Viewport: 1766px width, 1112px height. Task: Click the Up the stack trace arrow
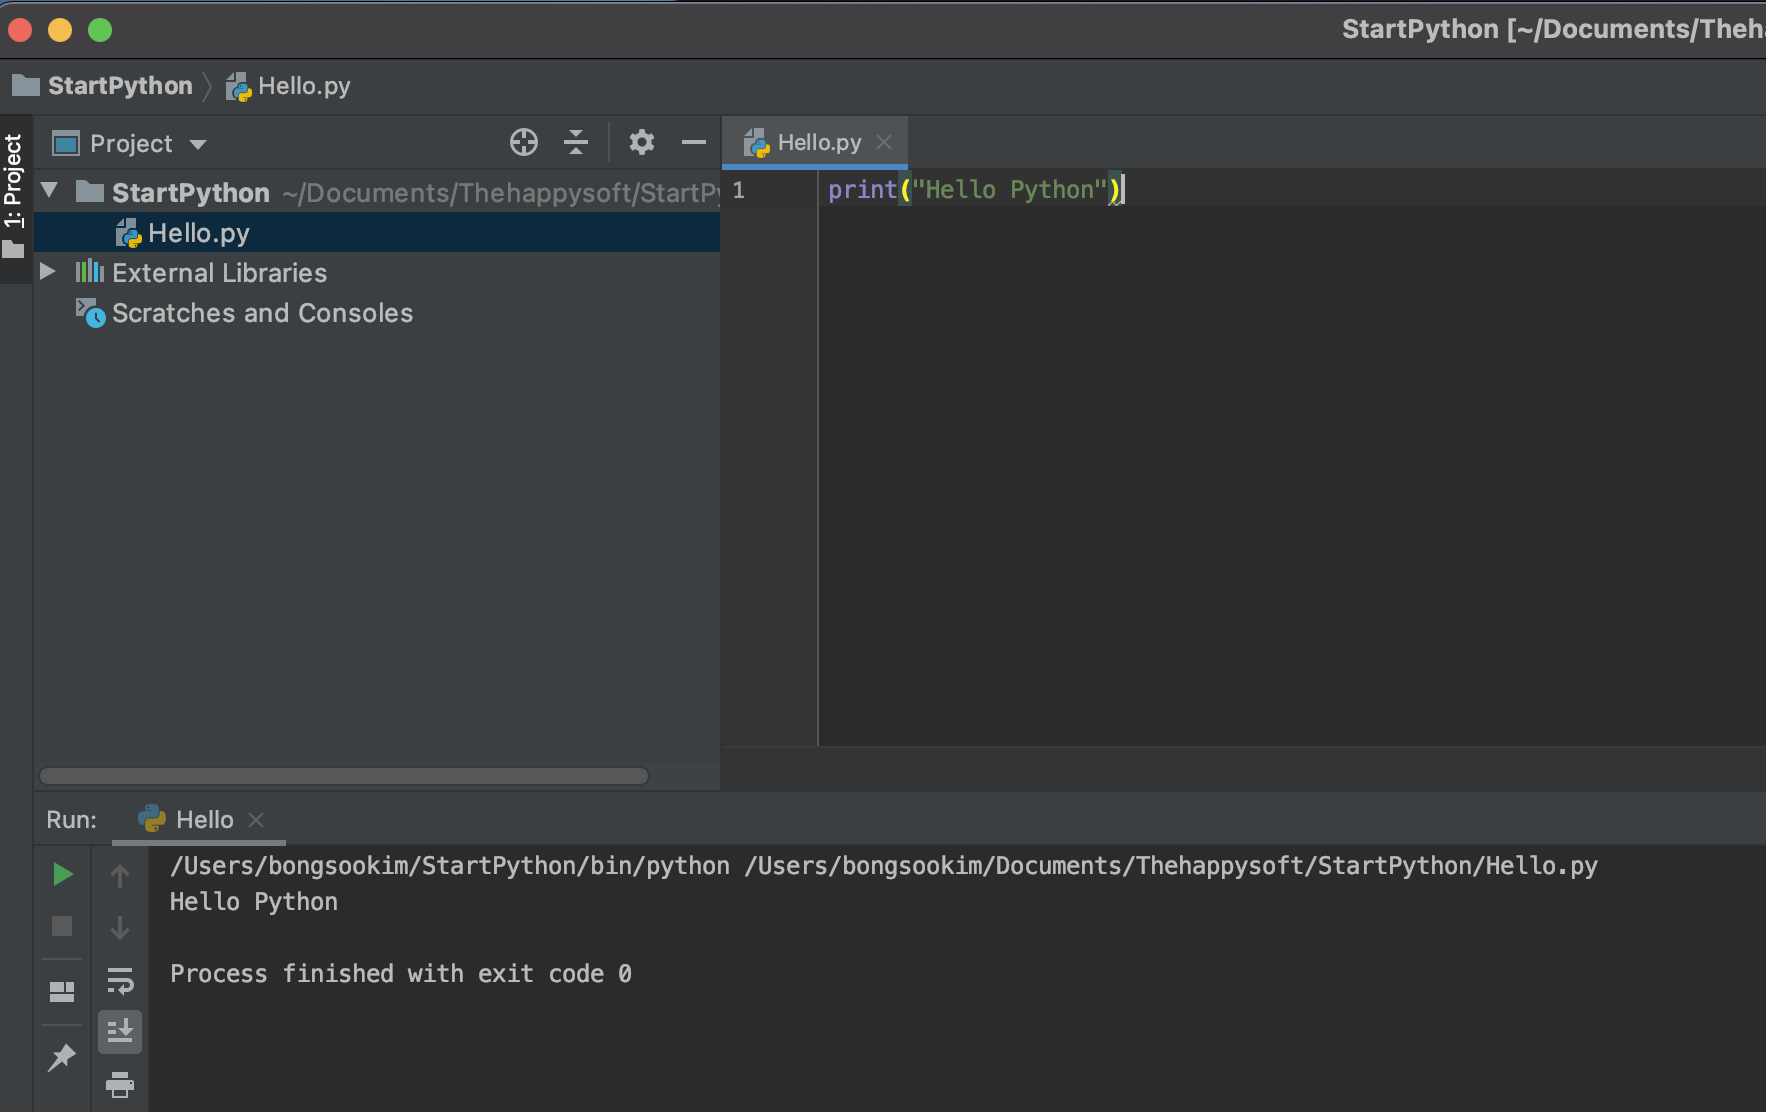tap(120, 876)
